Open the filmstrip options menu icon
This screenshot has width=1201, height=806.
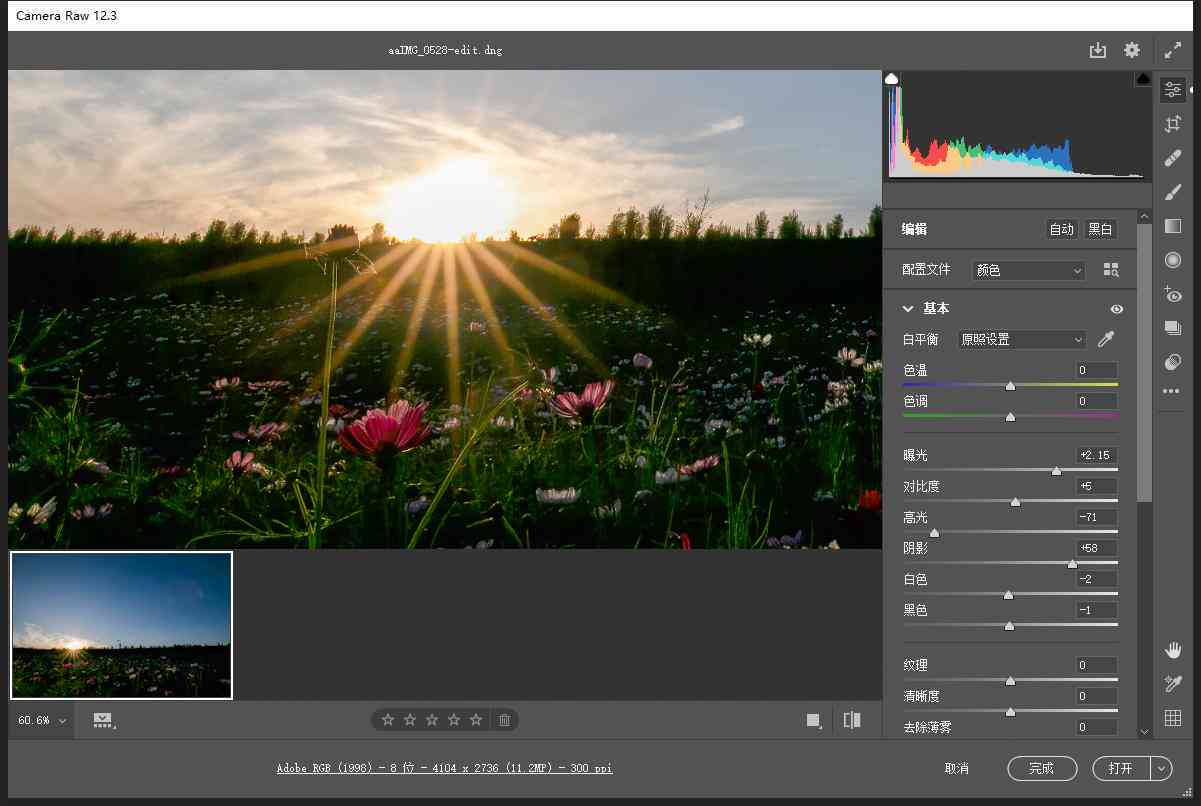(103, 720)
